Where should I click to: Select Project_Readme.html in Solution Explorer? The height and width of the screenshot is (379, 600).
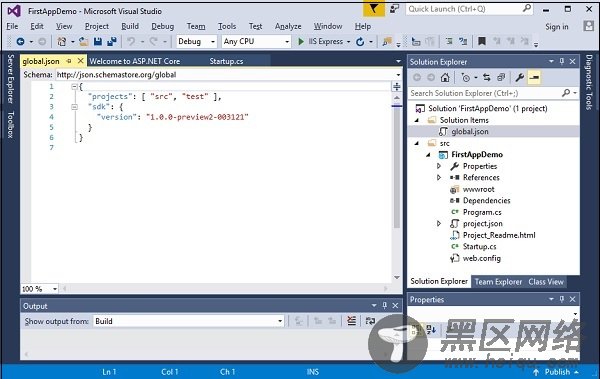click(x=499, y=235)
